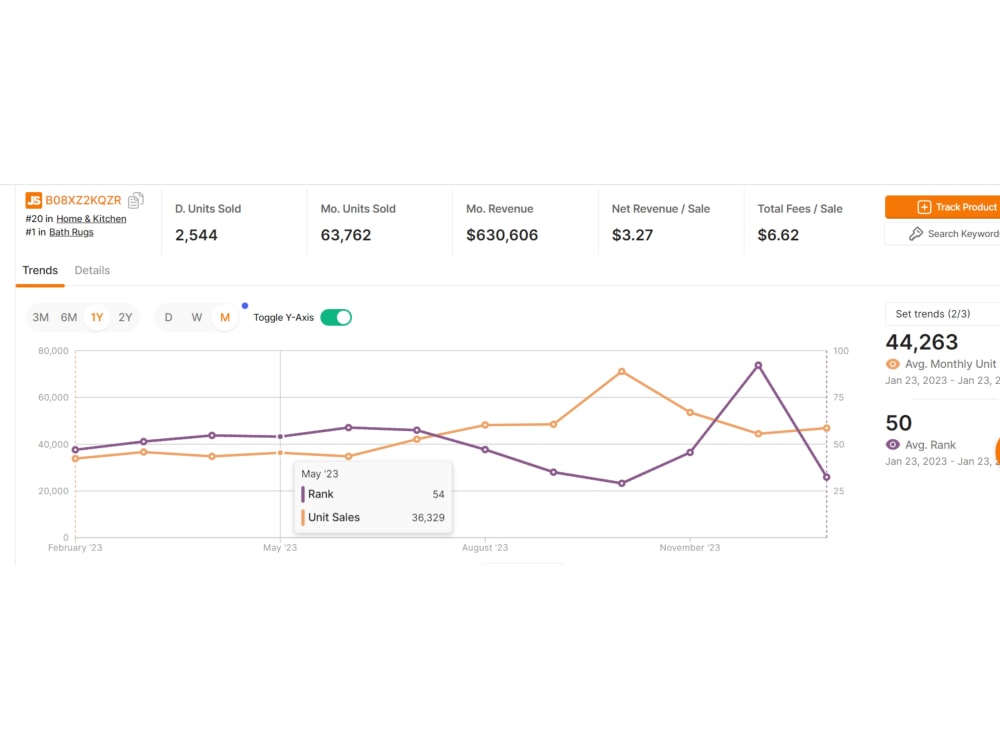Viewport: 1000px width, 750px height.
Task: Open the Details tab
Action: click(92, 270)
